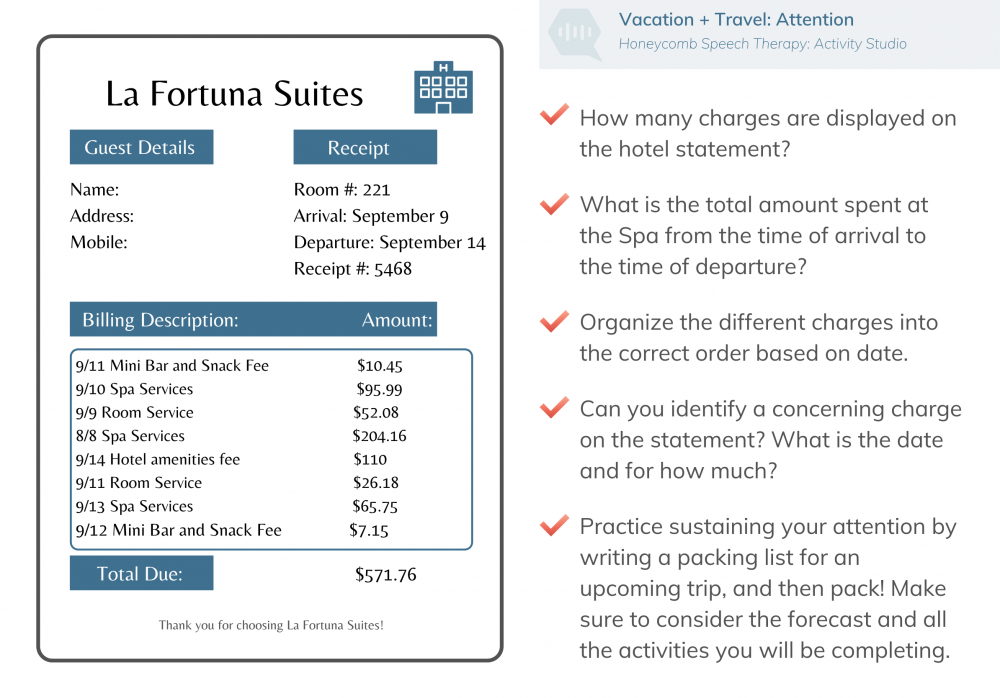The image size is (1000, 698).
Task: Click the Billing Description header bar
Action: pos(253,319)
